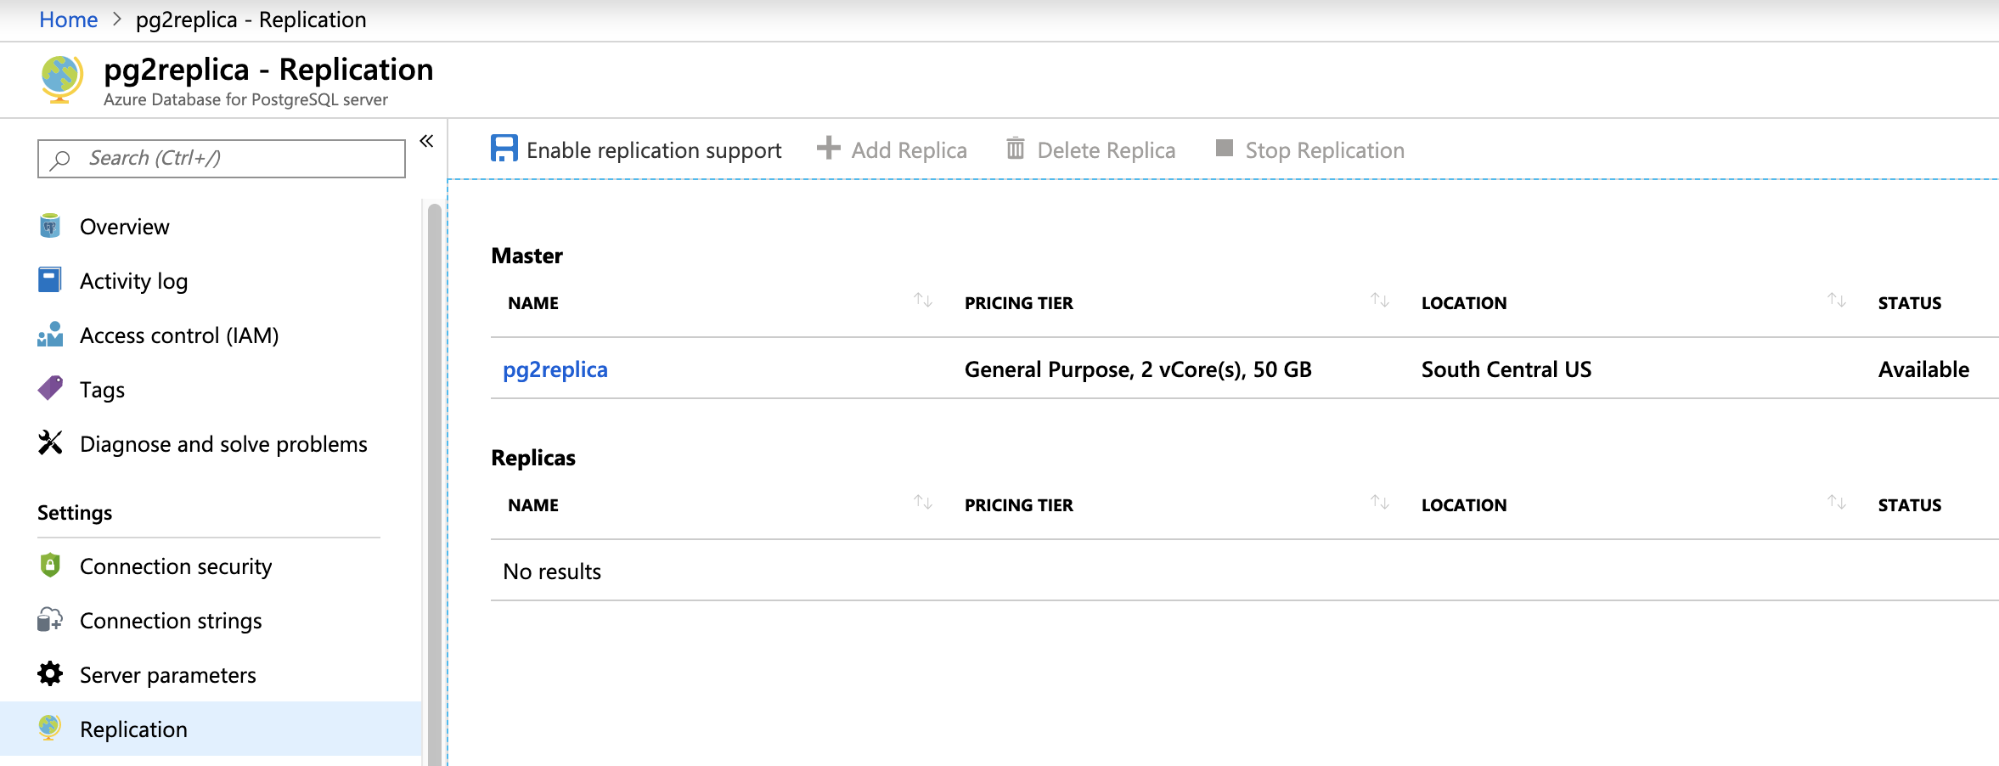
Task: Click the magnifier icon in the search box
Action: [61, 159]
